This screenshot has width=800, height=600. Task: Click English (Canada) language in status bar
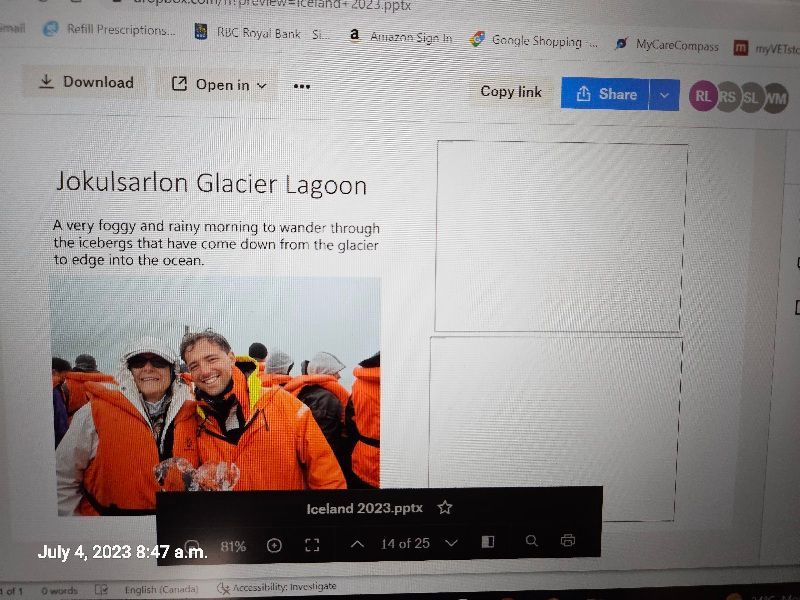[161, 589]
